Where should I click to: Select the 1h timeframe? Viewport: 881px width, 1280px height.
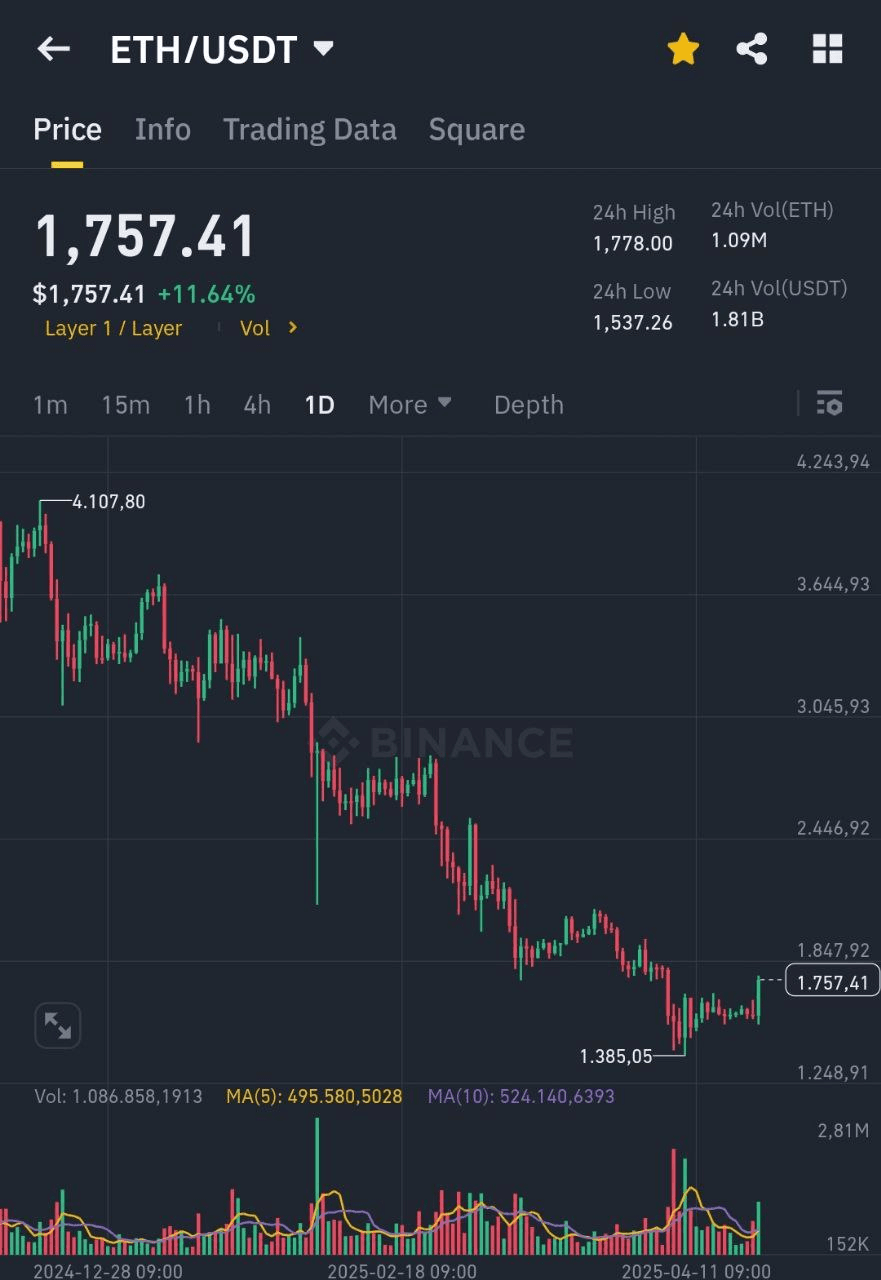tap(197, 405)
